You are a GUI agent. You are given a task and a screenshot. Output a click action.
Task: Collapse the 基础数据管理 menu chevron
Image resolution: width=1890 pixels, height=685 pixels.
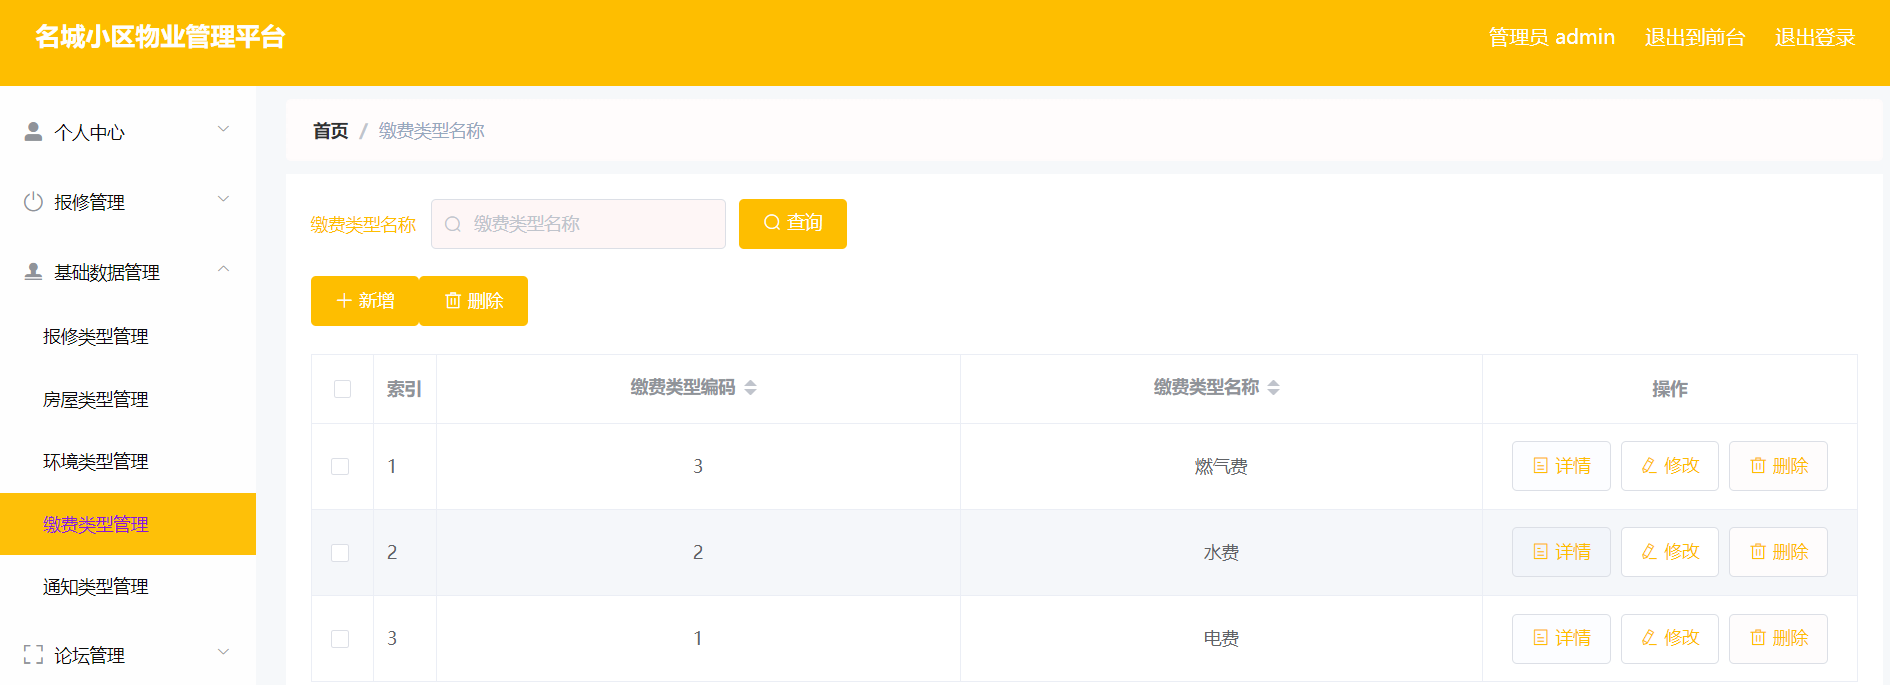pos(224,269)
